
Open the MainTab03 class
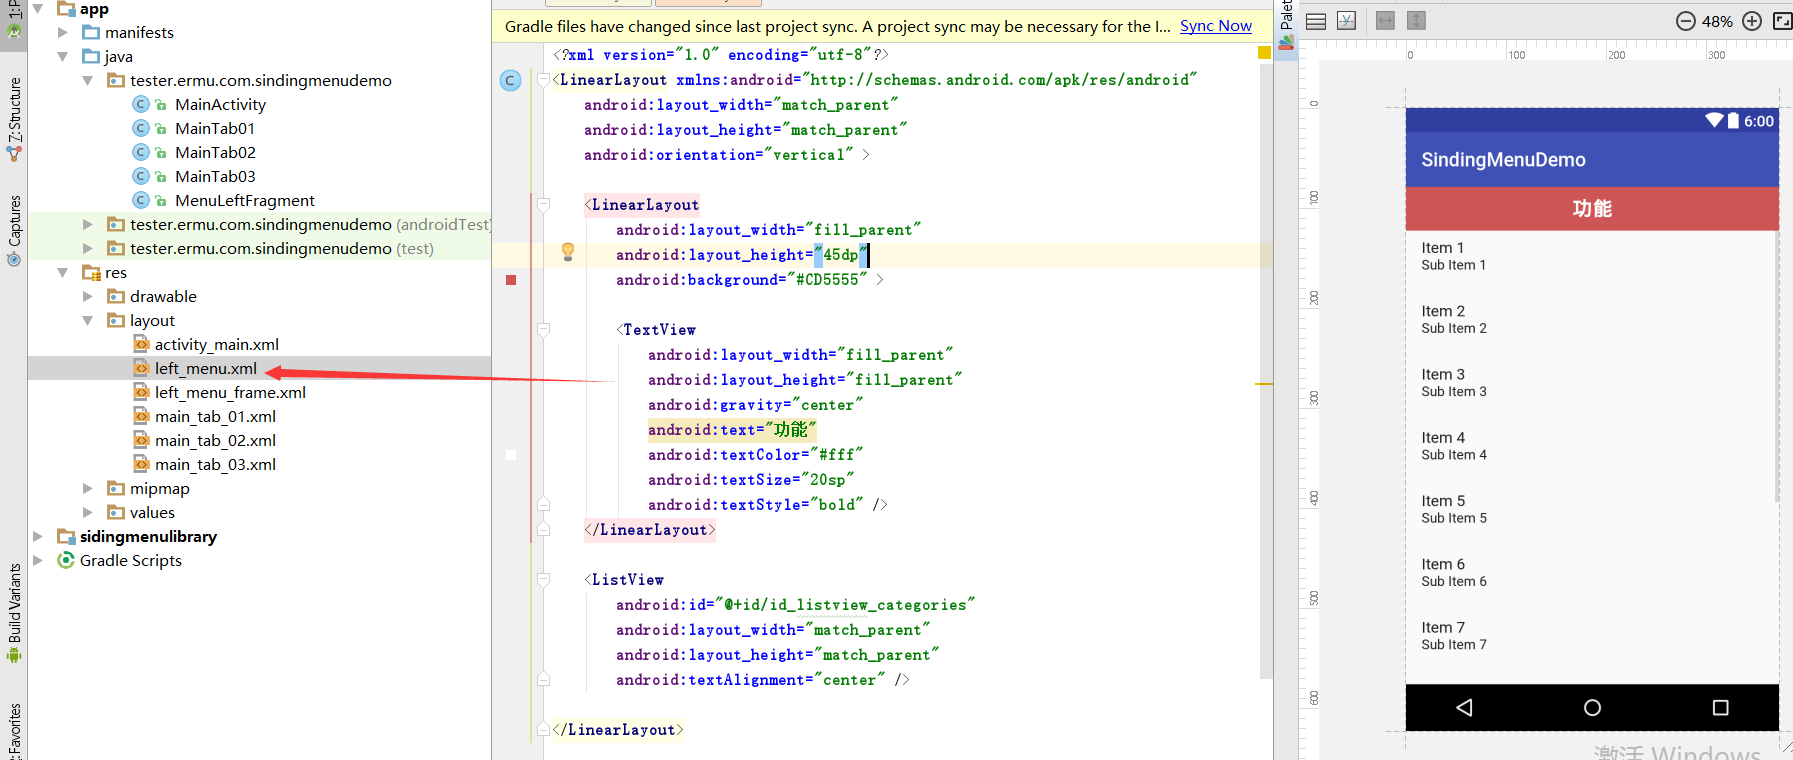tap(215, 176)
